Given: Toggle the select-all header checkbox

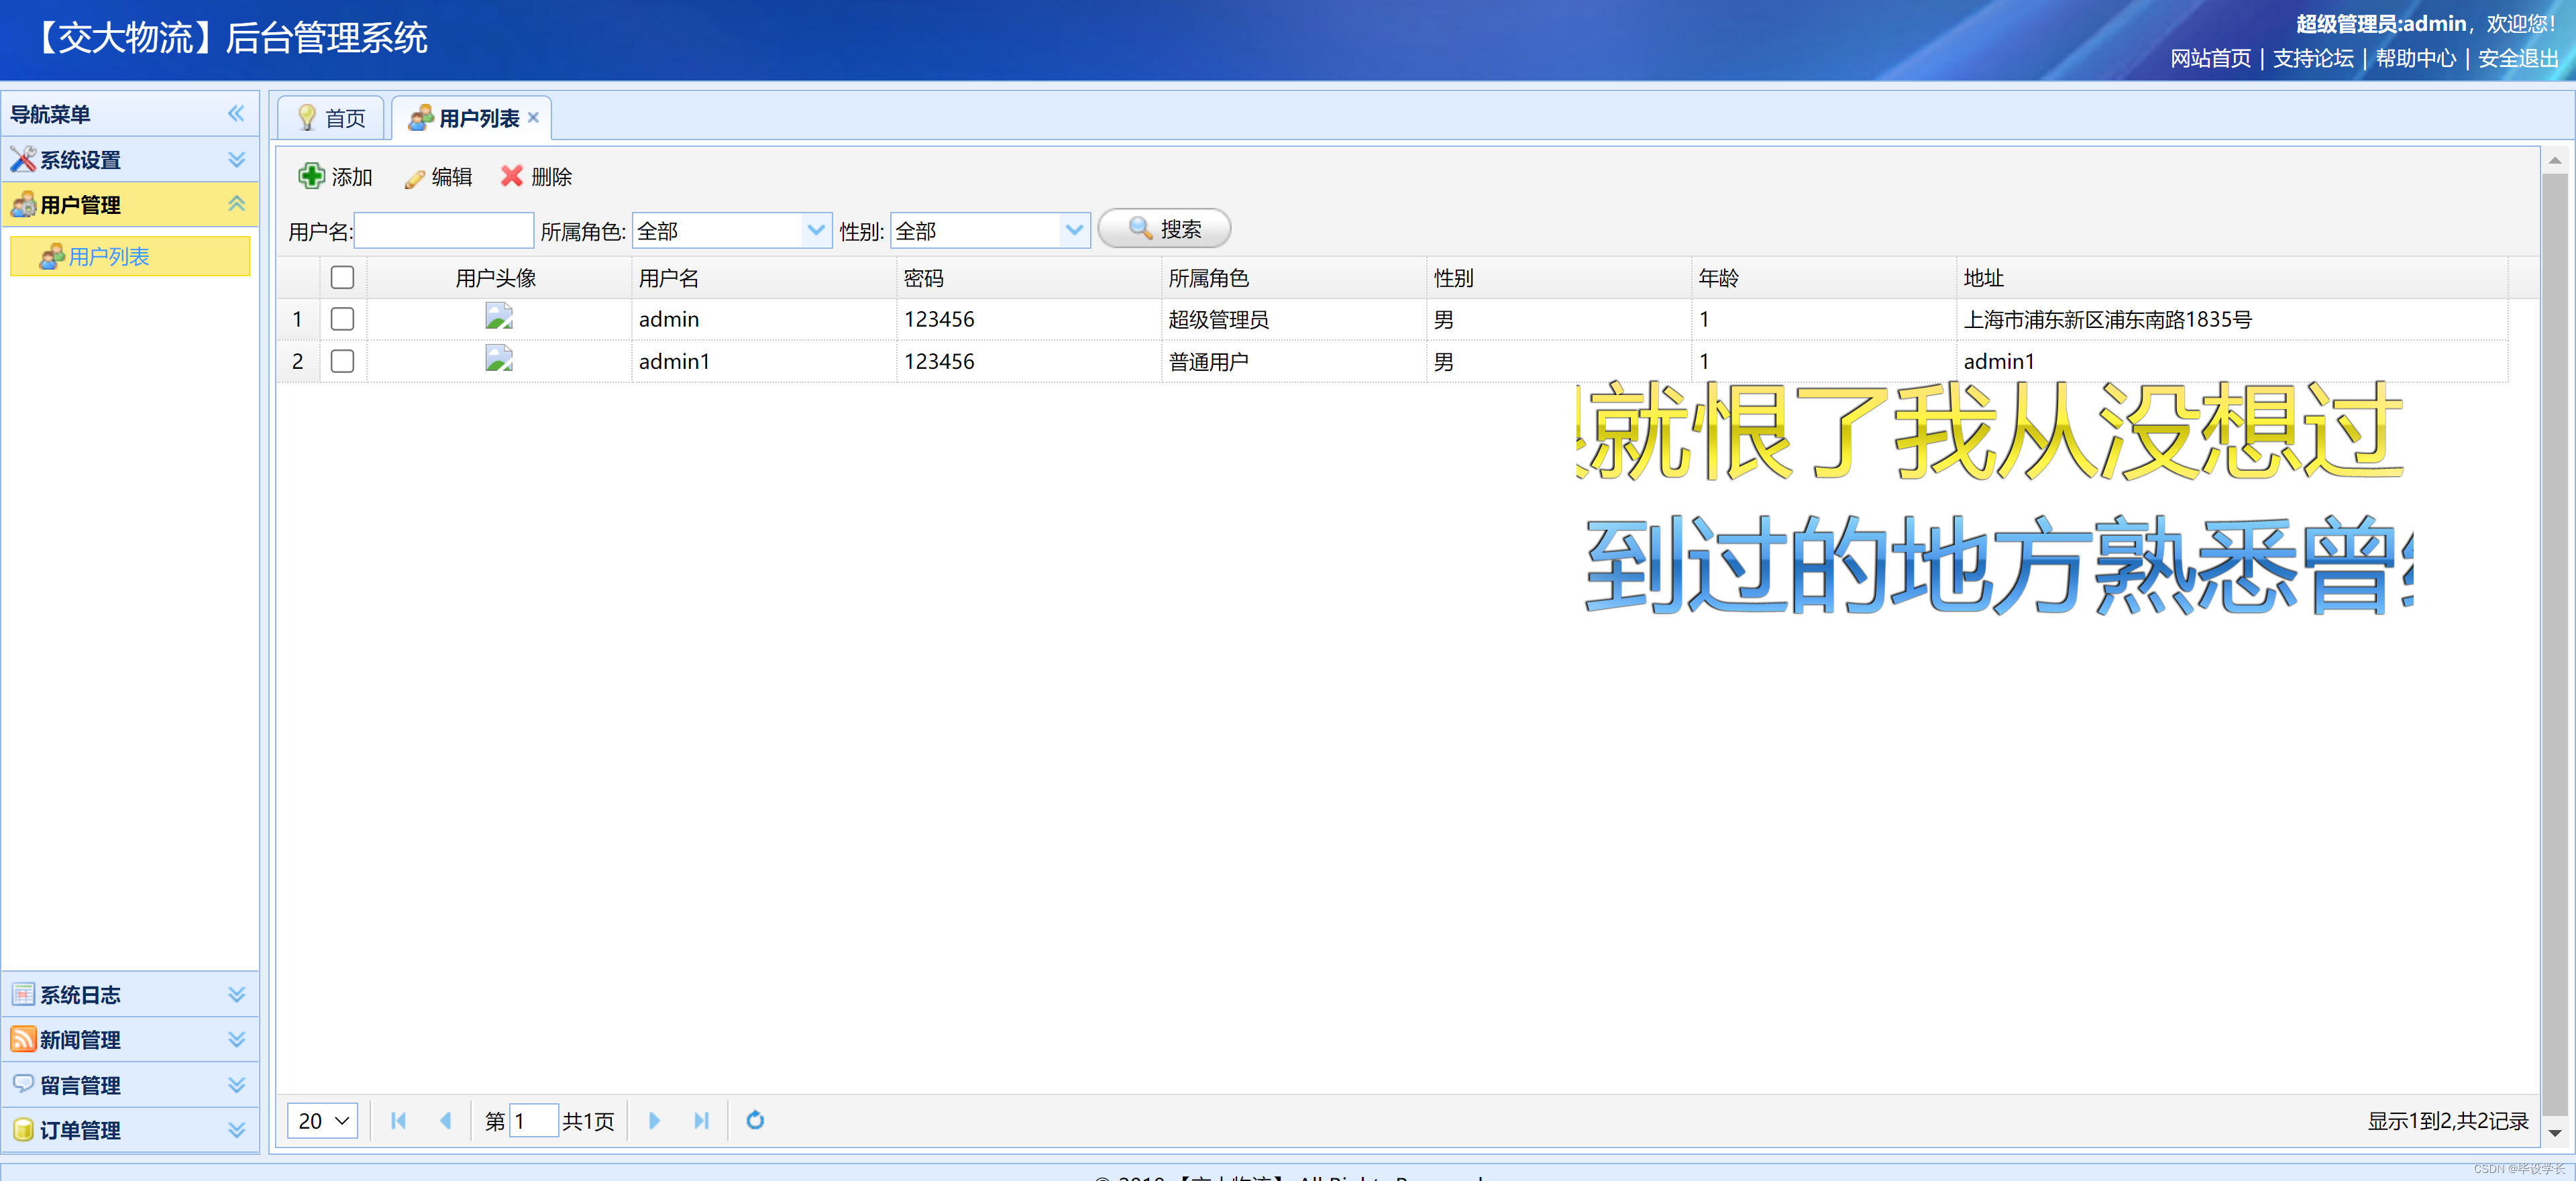Looking at the screenshot, I should 342,277.
